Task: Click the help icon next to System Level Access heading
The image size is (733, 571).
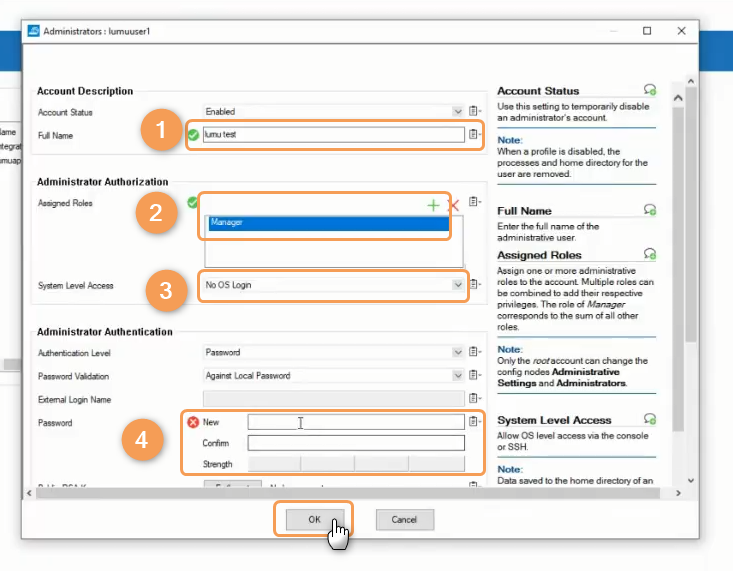Action: [x=650, y=419]
